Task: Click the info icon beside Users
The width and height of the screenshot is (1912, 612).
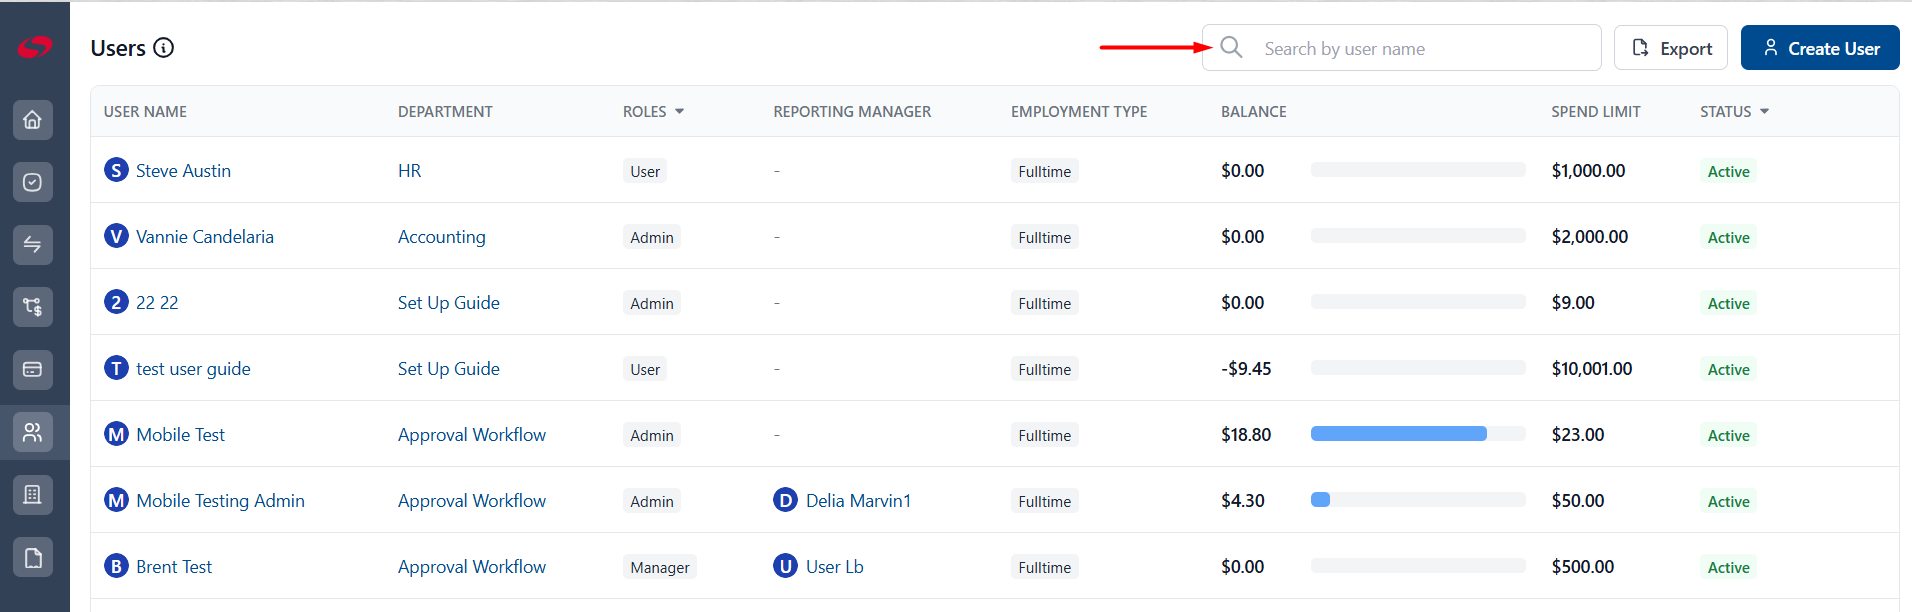Action: (164, 48)
